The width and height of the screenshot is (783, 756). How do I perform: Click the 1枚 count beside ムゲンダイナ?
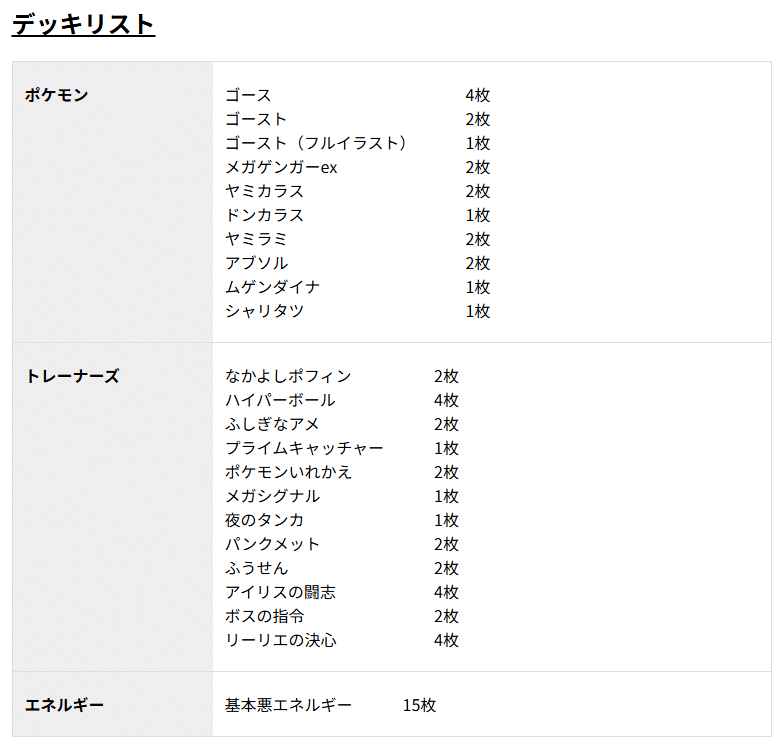click(478, 287)
